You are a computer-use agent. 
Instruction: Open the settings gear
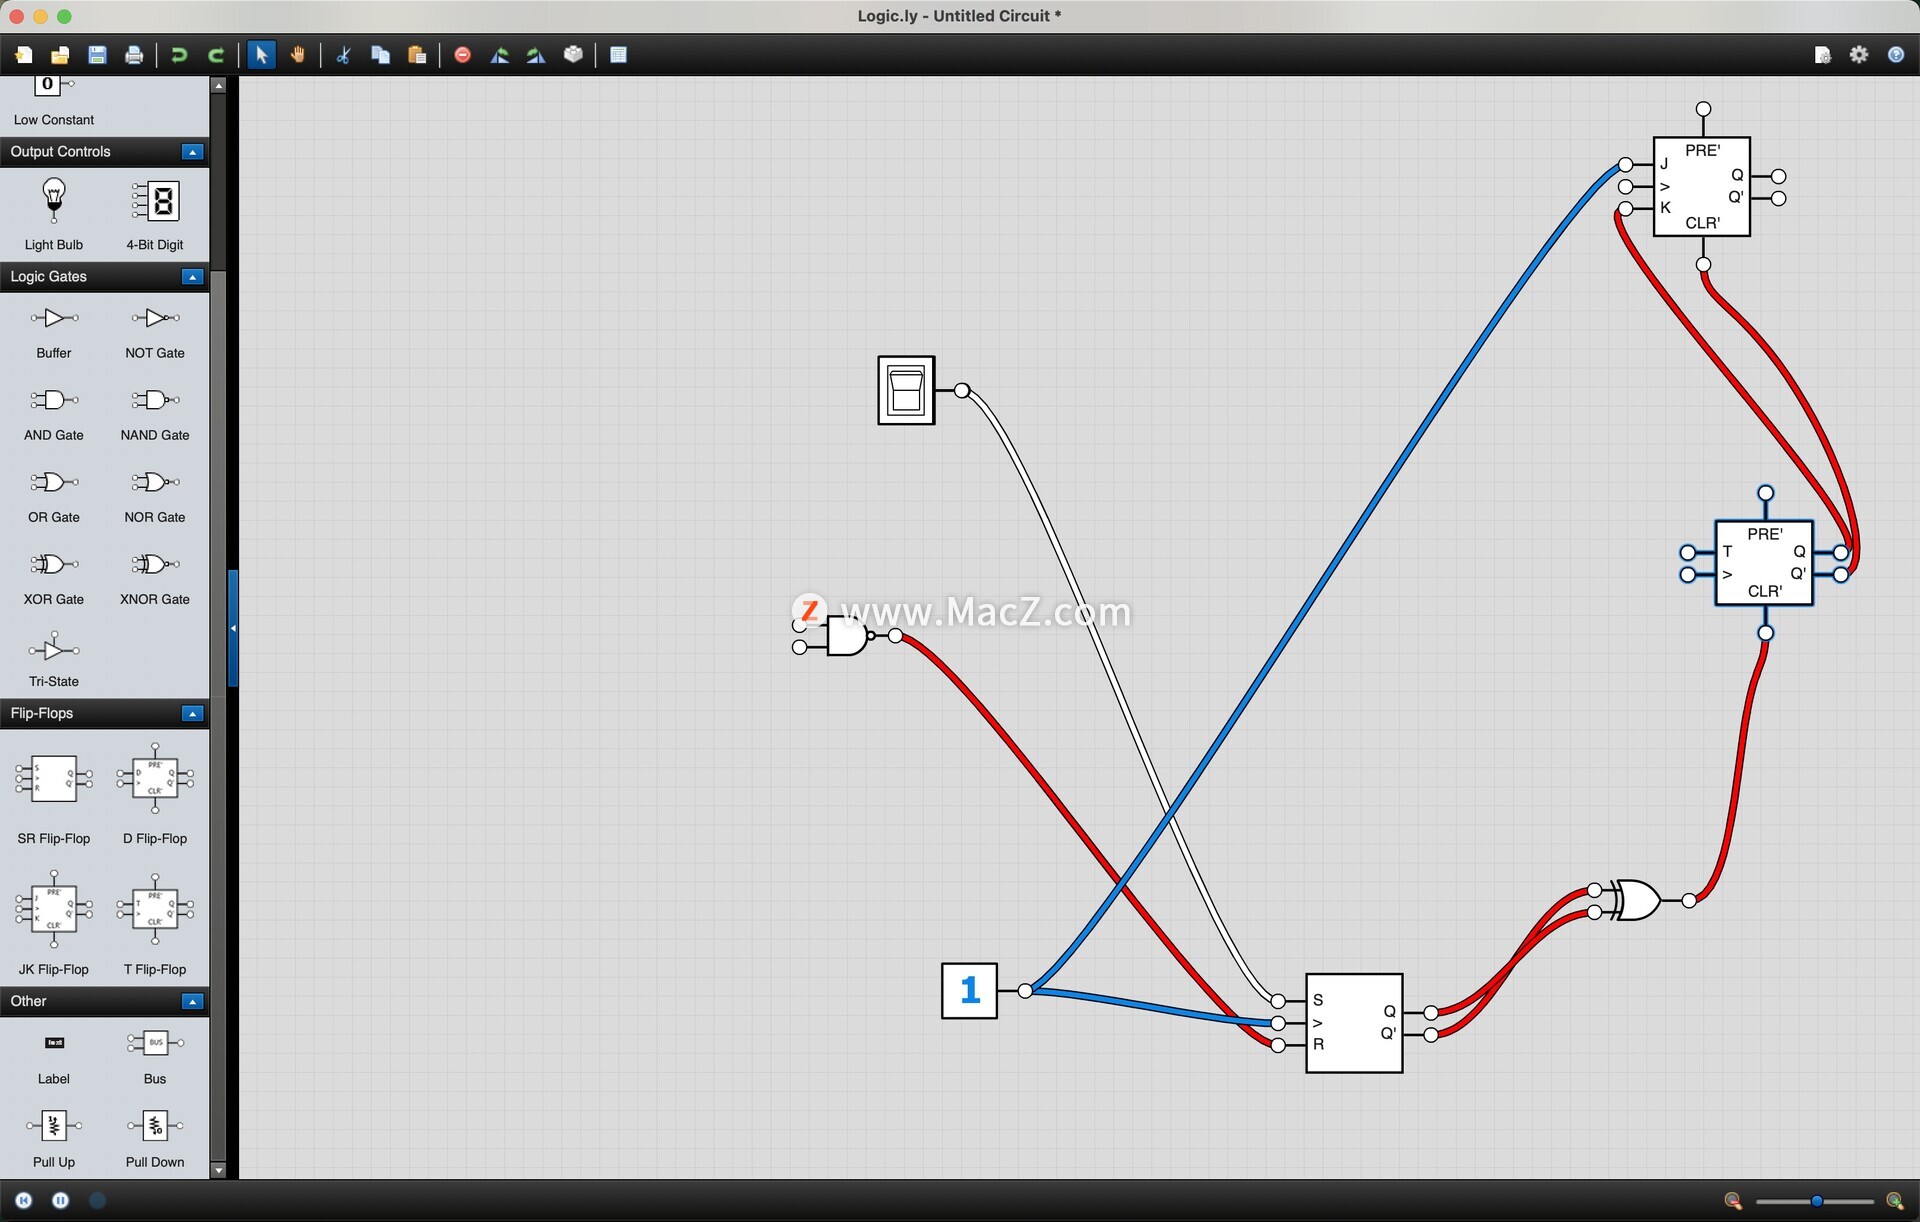pos(1858,55)
